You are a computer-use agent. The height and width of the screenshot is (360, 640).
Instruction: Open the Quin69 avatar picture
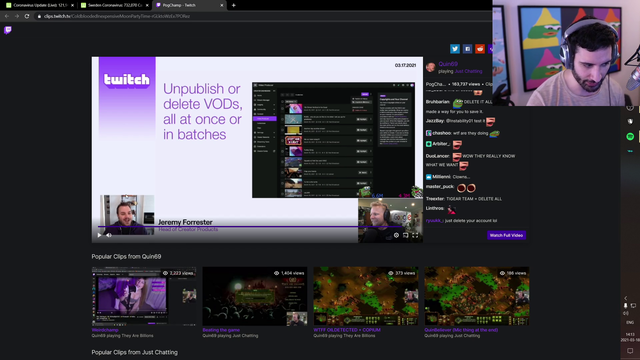tap(431, 67)
